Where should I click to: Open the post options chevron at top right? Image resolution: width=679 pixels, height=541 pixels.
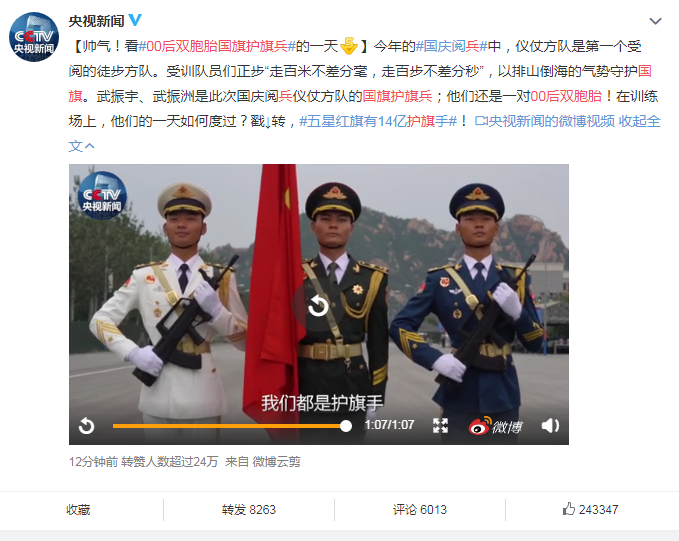click(x=655, y=21)
